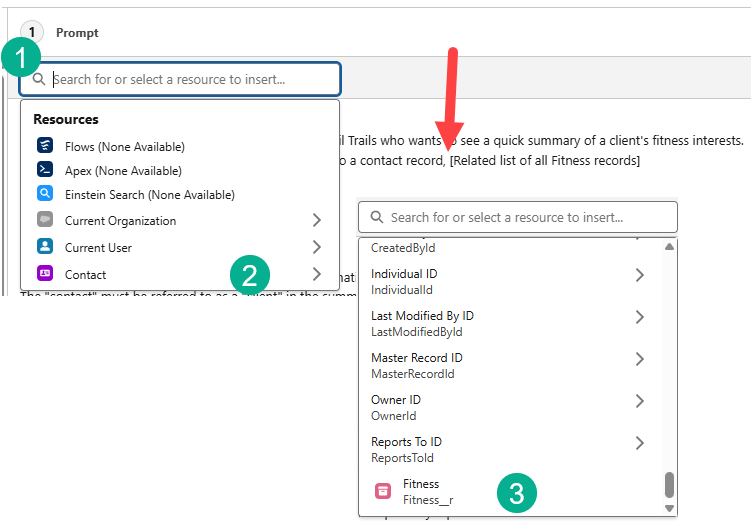
Task: Expand the Current Organization chevron
Action: 317,221
